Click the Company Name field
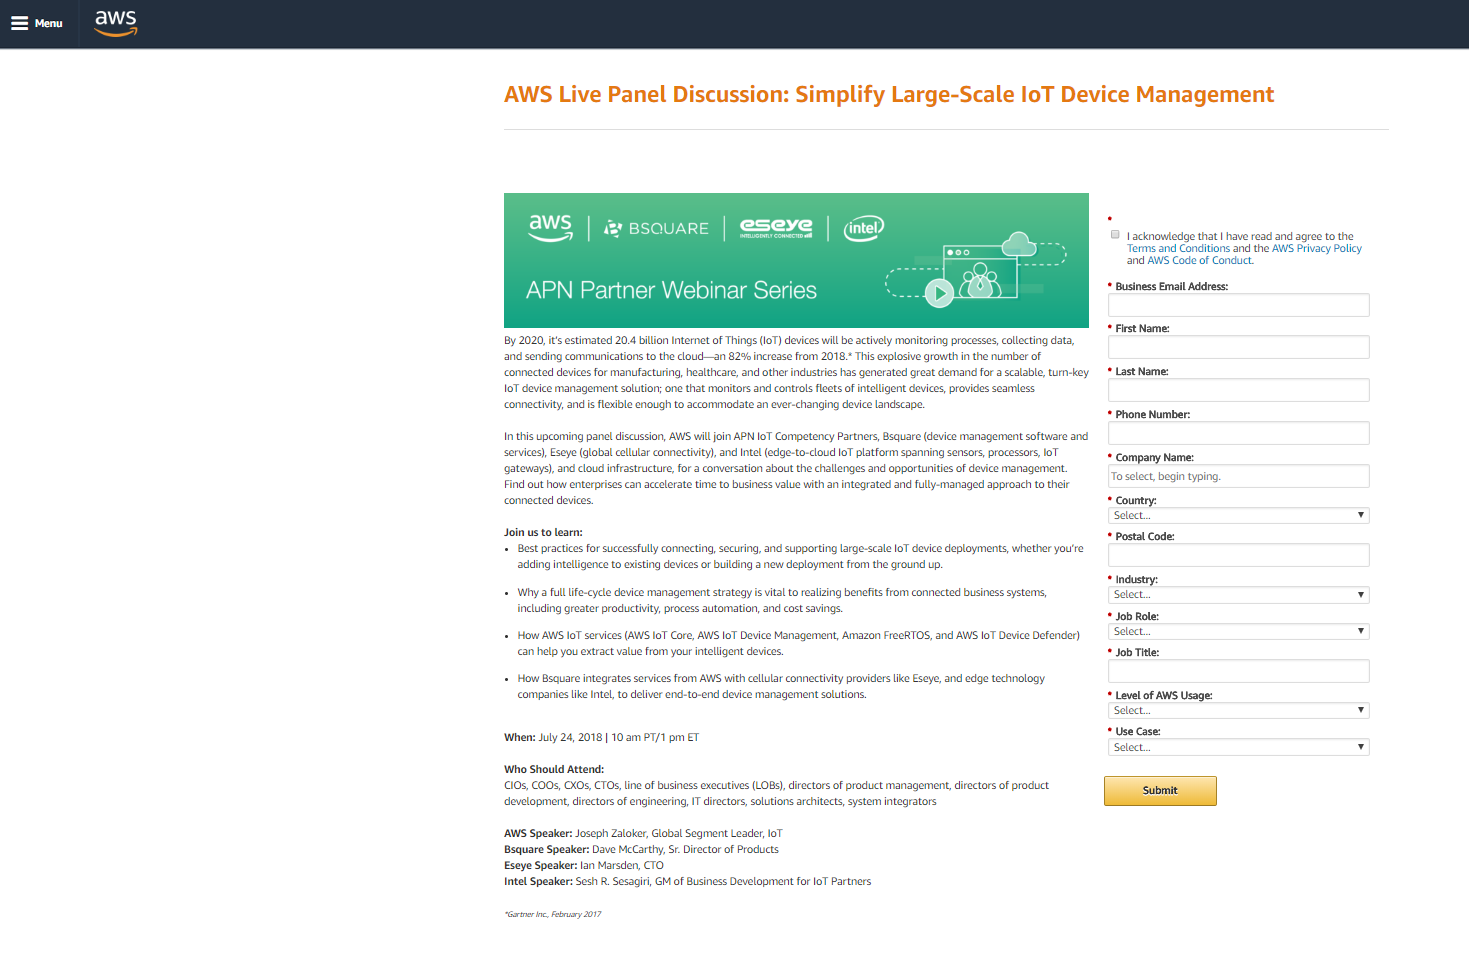This screenshot has height=967, width=1469. coord(1238,476)
